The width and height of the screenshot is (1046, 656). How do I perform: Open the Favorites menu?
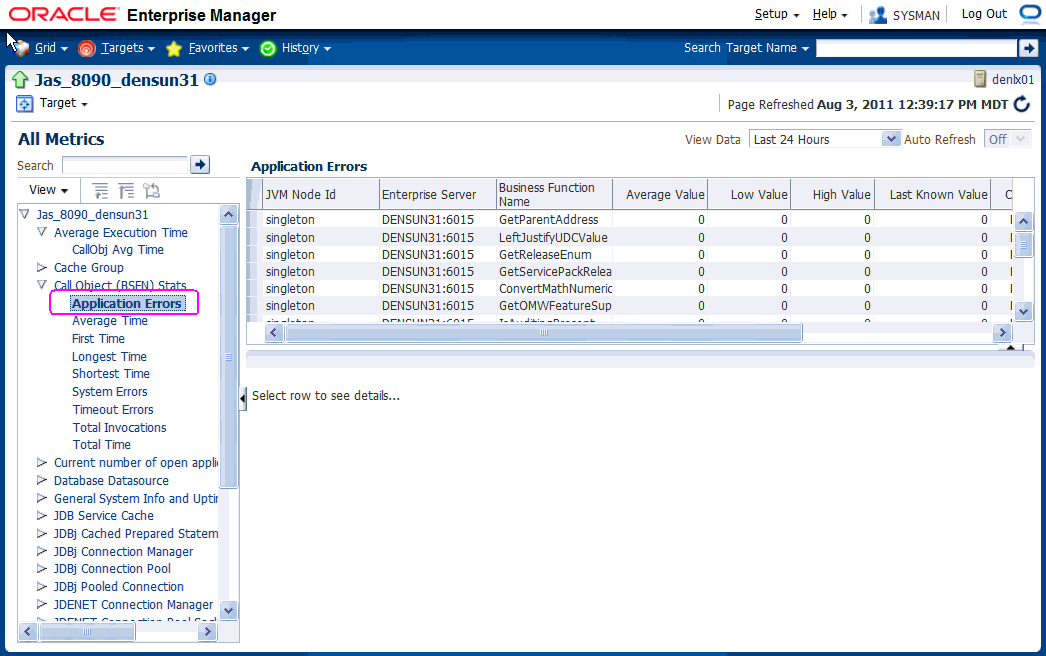point(219,48)
